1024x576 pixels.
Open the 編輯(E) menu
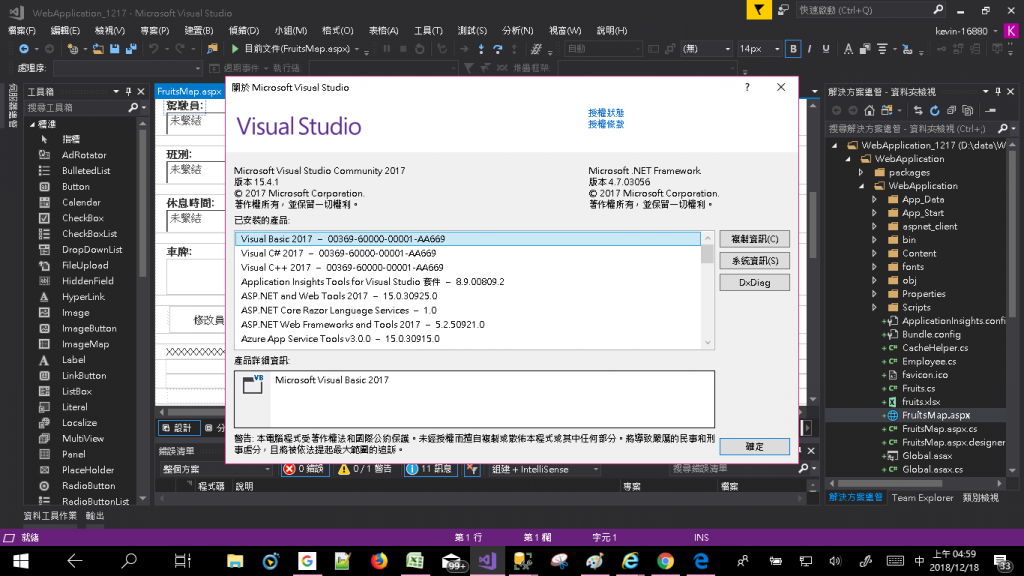click(65, 31)
